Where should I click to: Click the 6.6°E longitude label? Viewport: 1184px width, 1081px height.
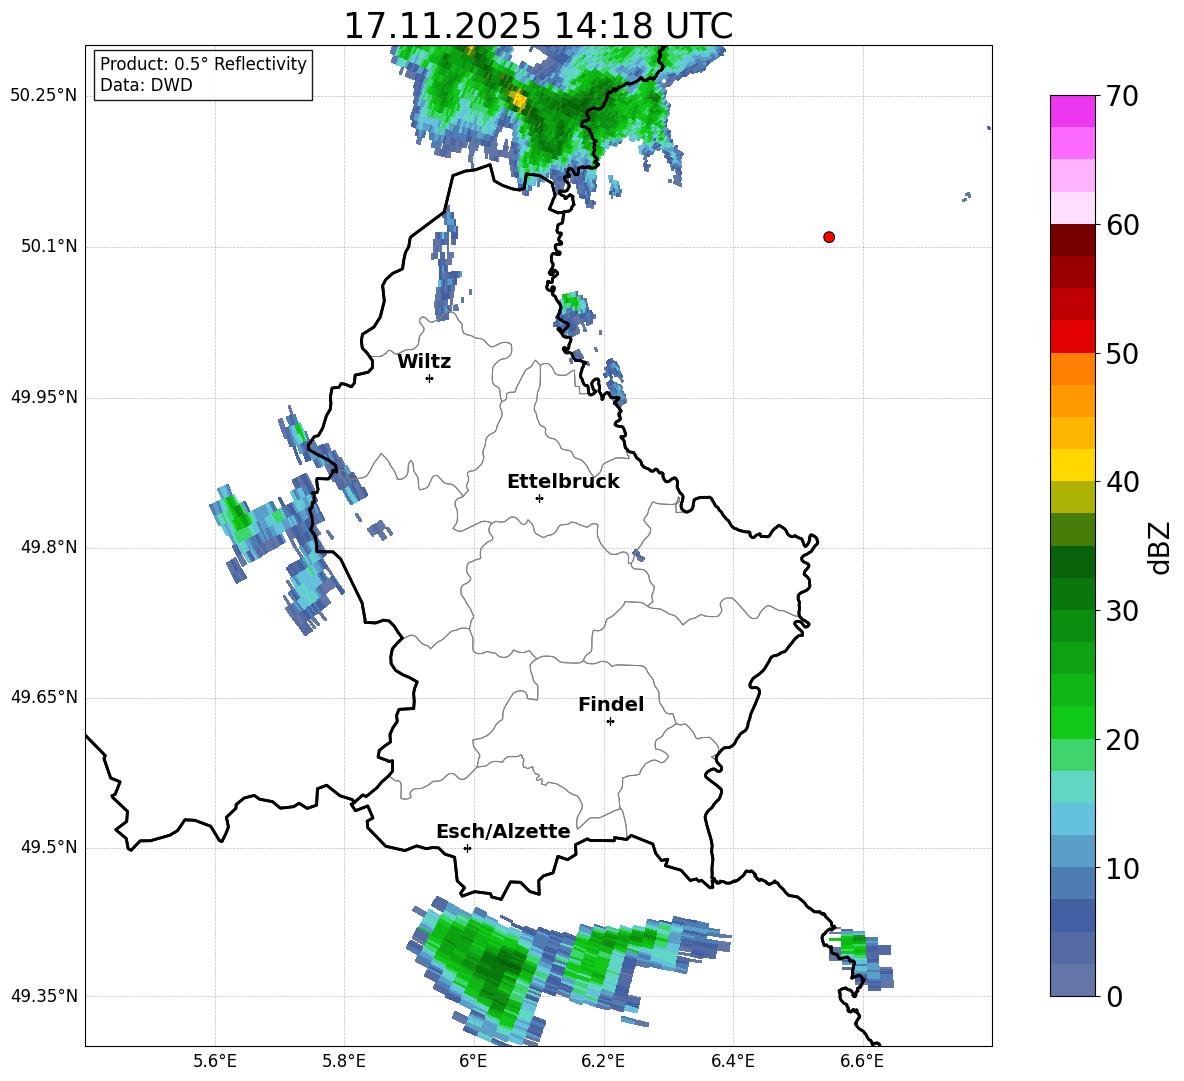click(862, 1061)
